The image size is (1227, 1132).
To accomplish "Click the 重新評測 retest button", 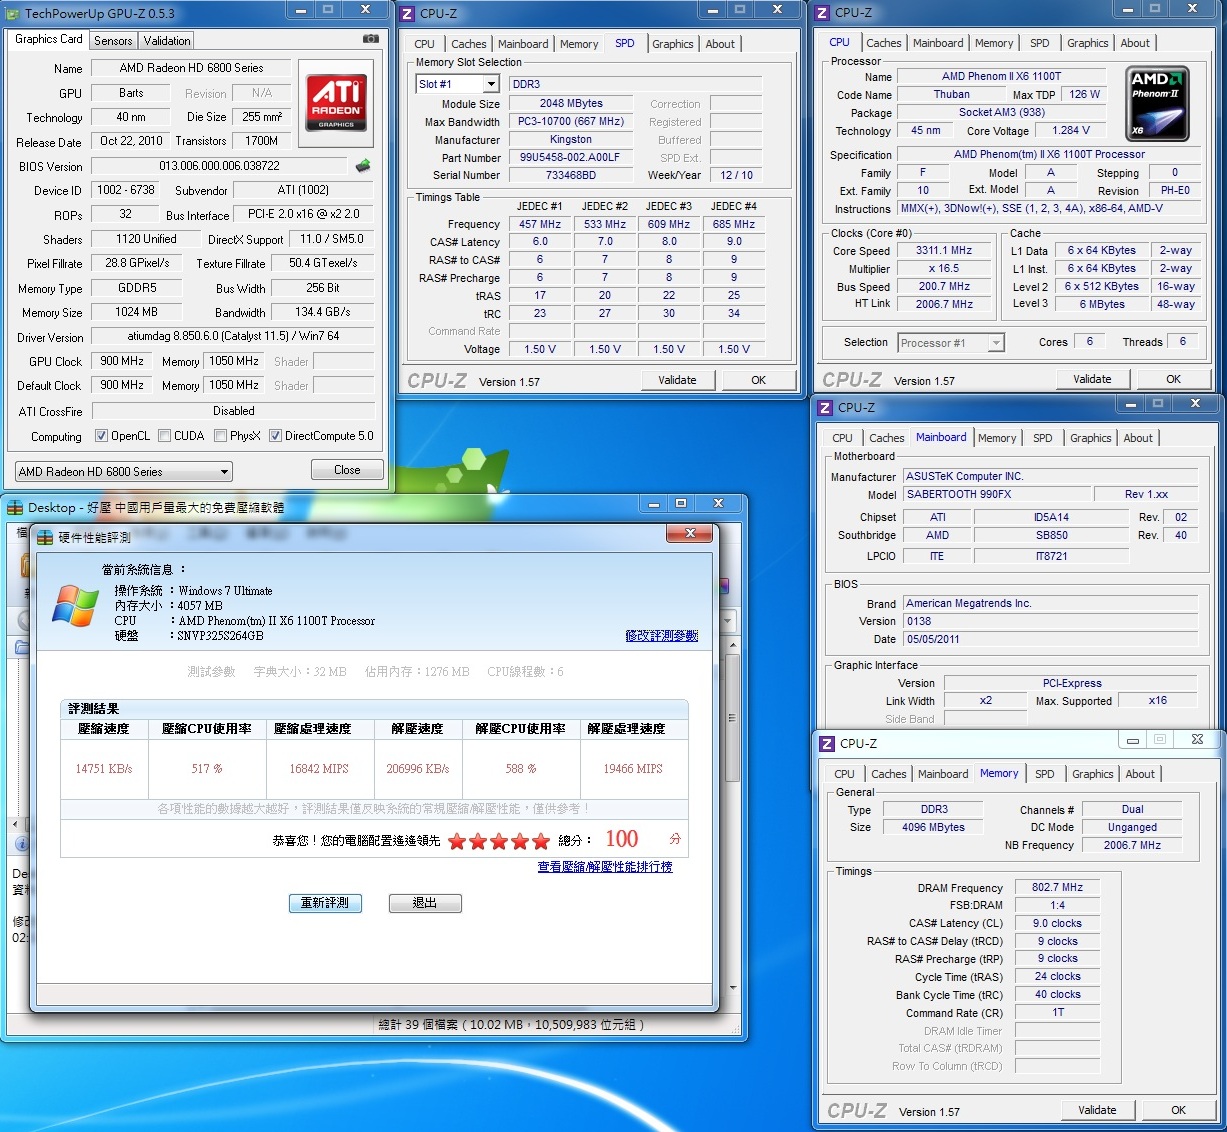I will 325,903.
